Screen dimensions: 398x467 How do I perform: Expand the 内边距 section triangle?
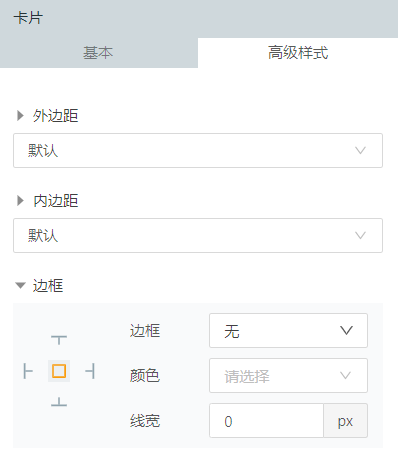pyautogui.click(x=20, y=201)
